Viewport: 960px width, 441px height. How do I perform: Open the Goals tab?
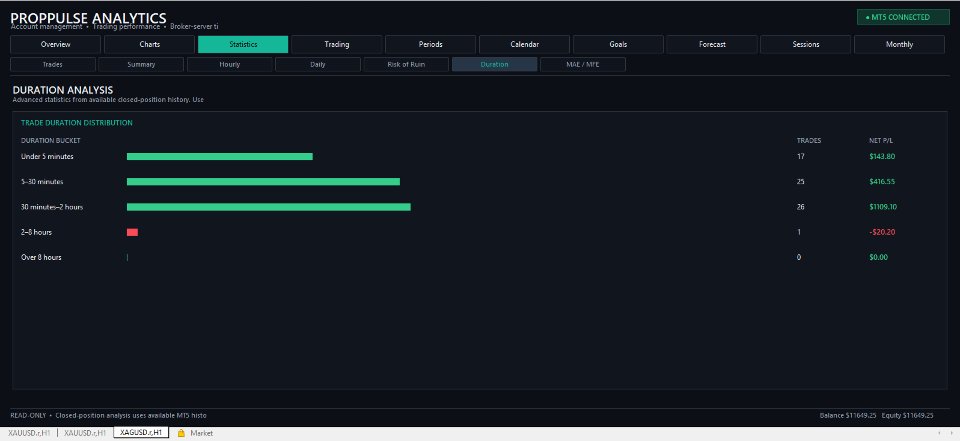(618, 44)
